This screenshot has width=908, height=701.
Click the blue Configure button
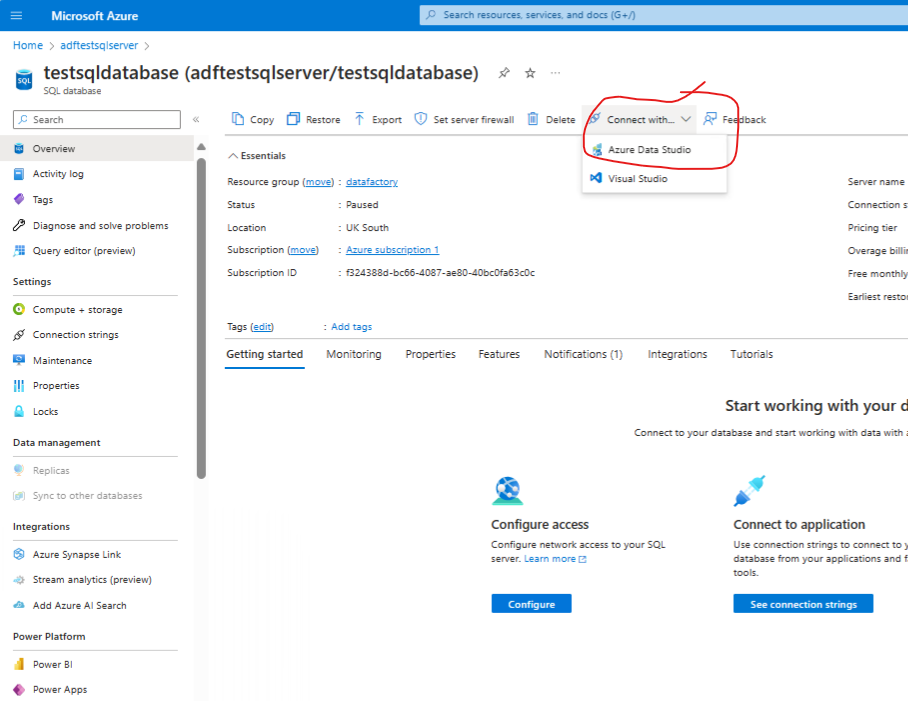[x=531, y=604]
